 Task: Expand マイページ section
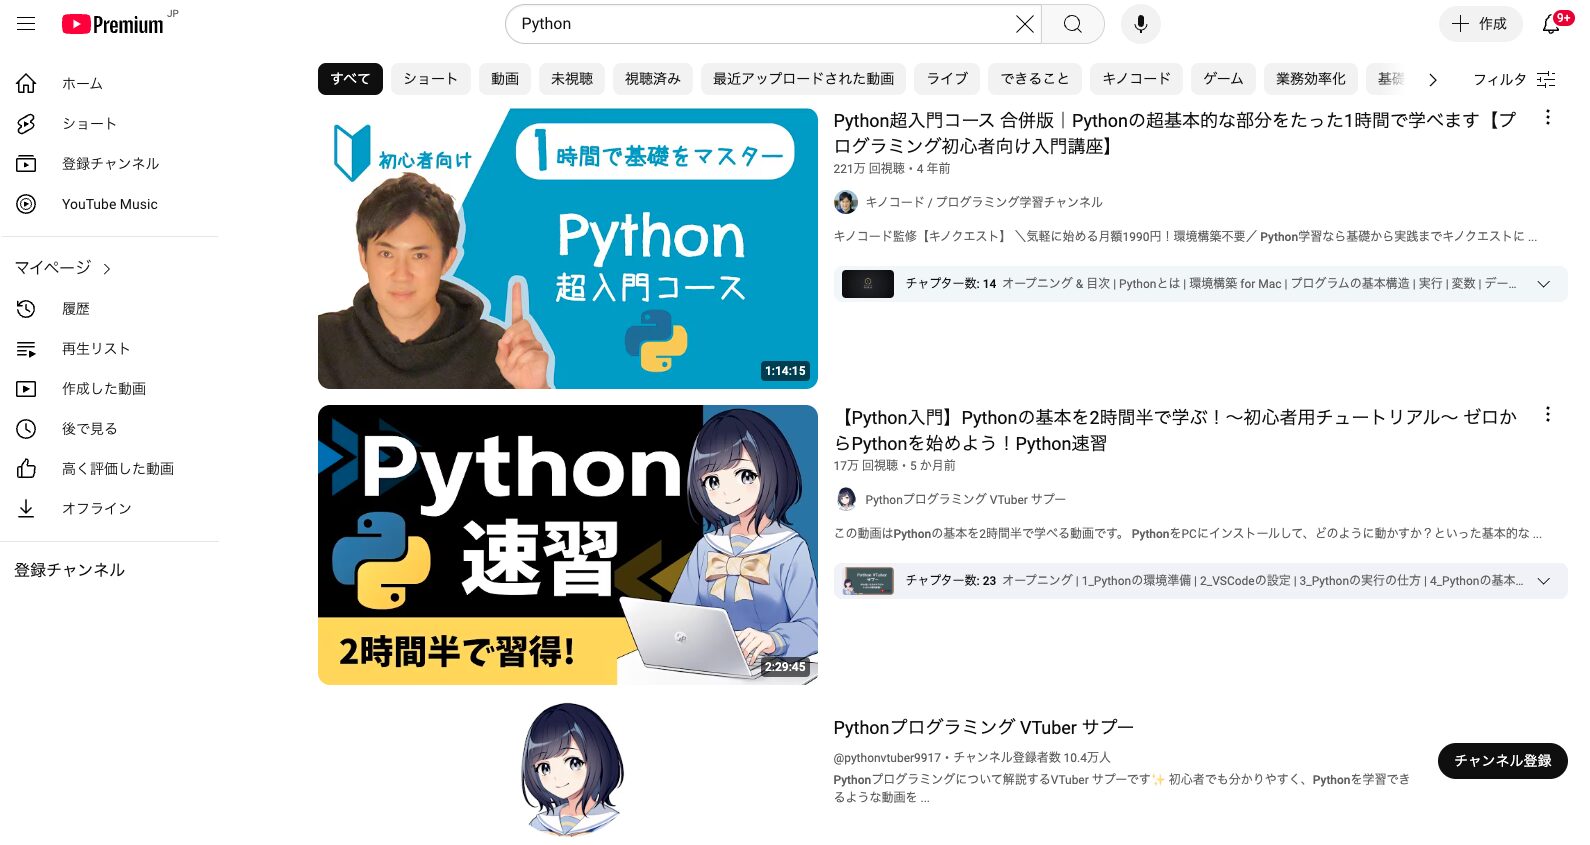tap(63, 268)
